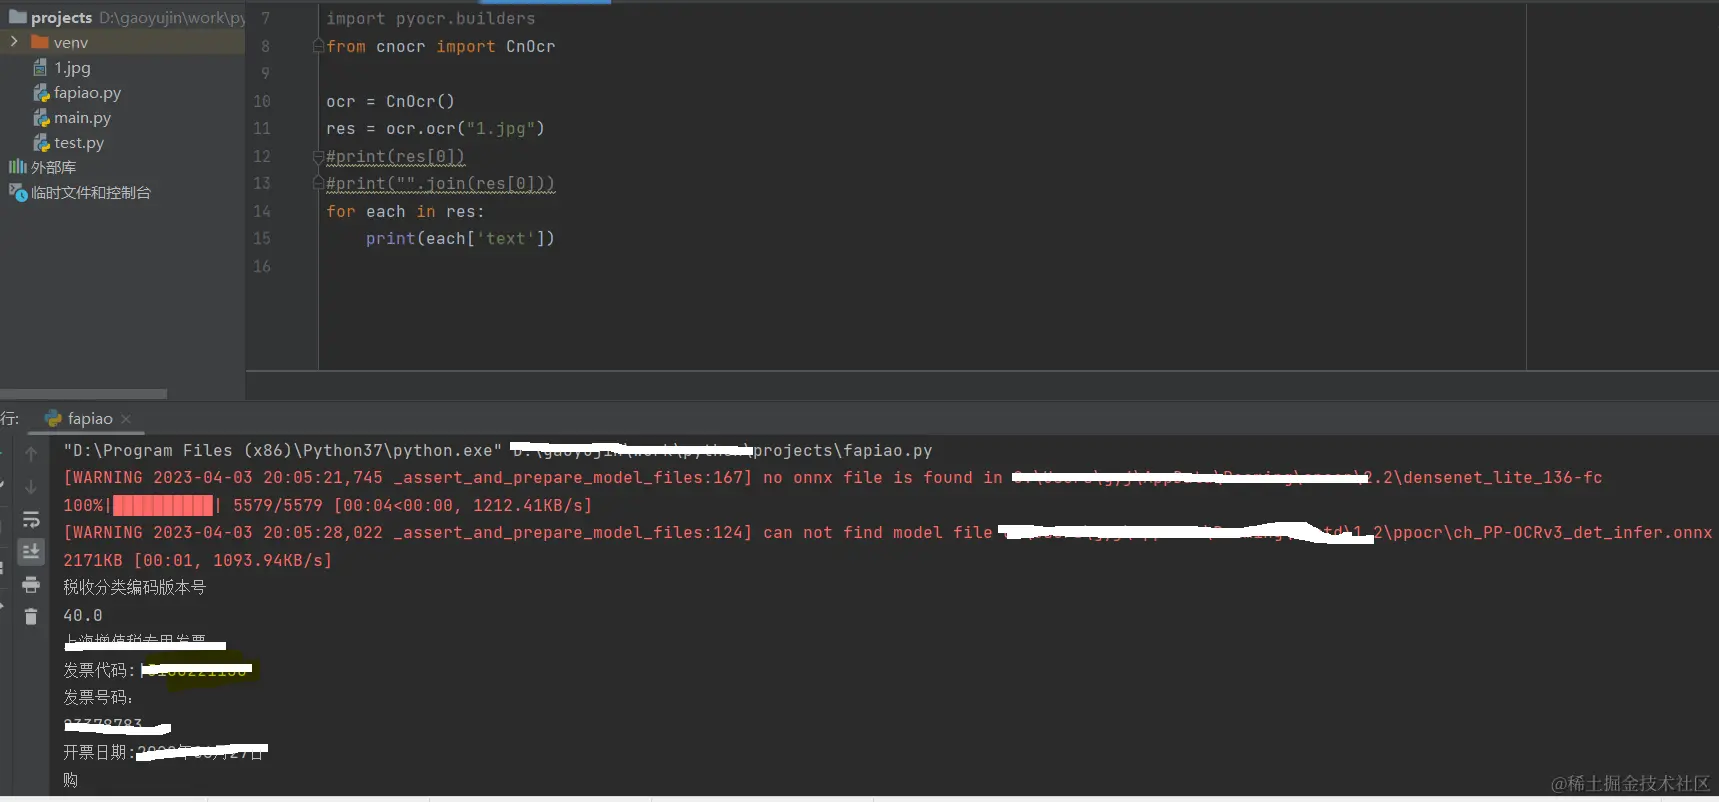Click the fapiao.py Python file icon

click(41, 93)
